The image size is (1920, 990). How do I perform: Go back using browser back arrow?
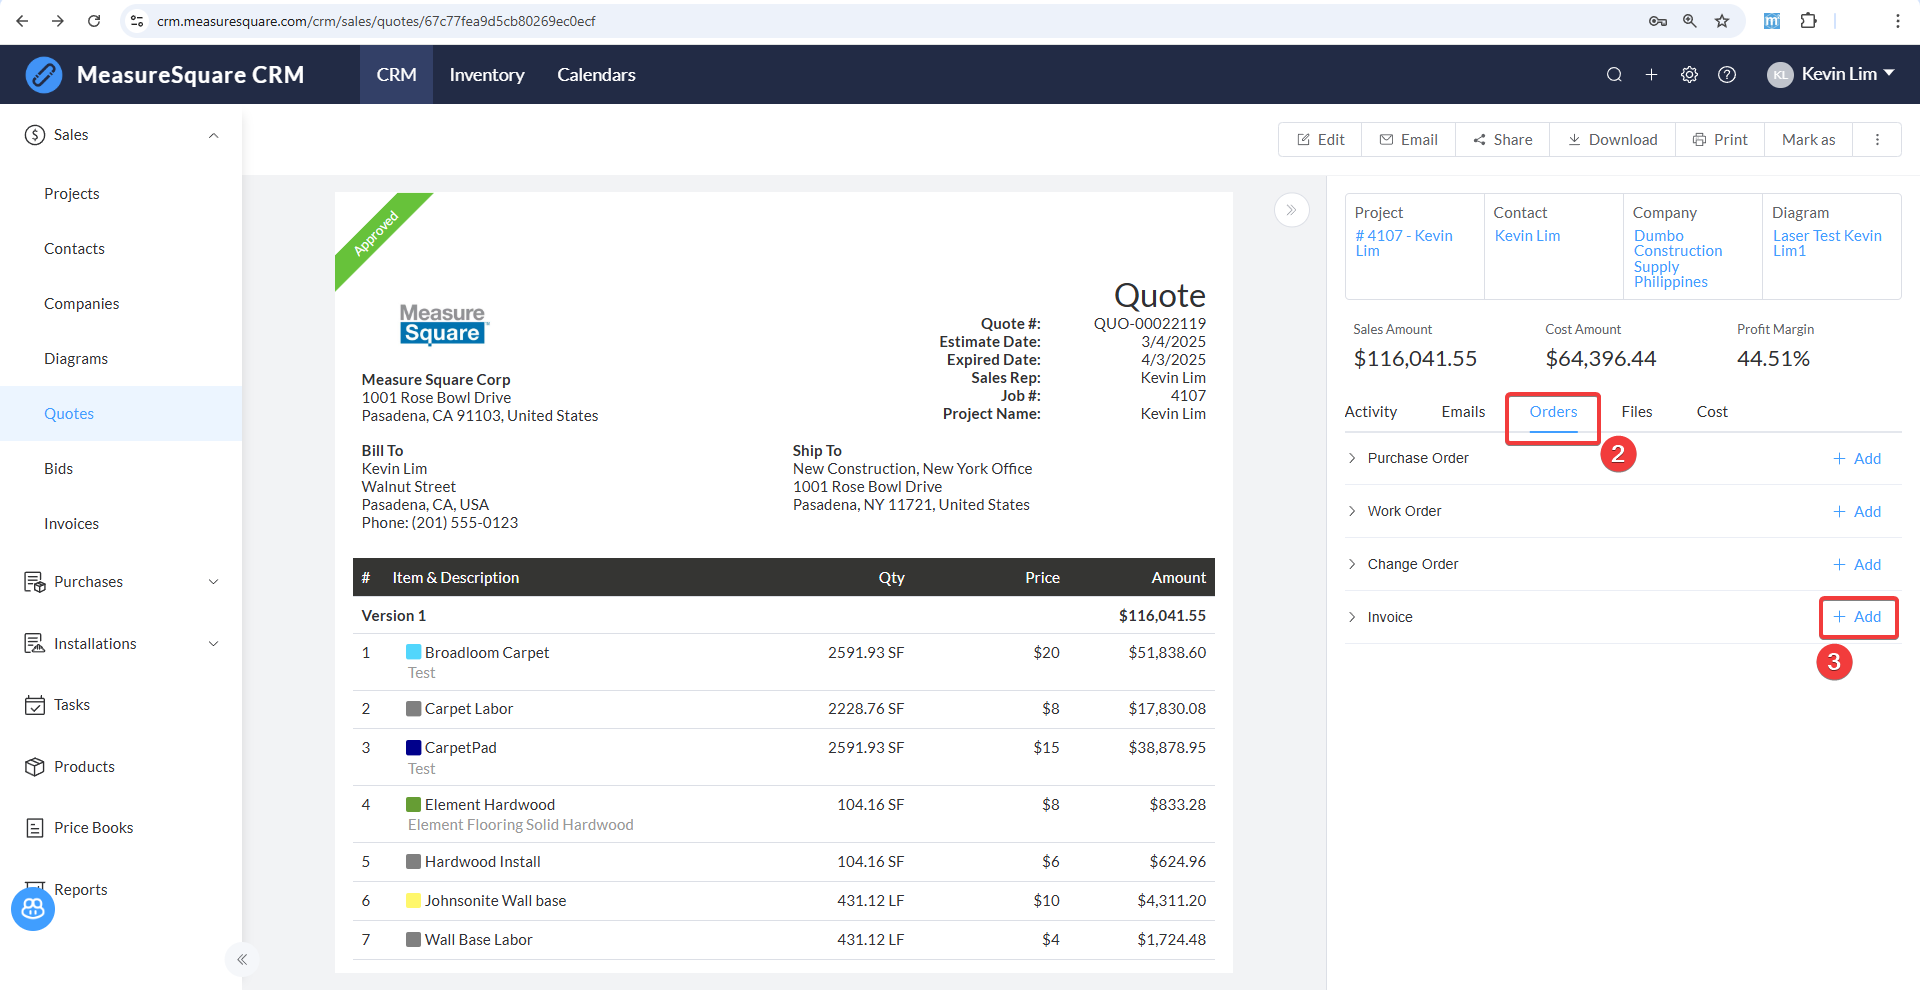coord(22,21)
